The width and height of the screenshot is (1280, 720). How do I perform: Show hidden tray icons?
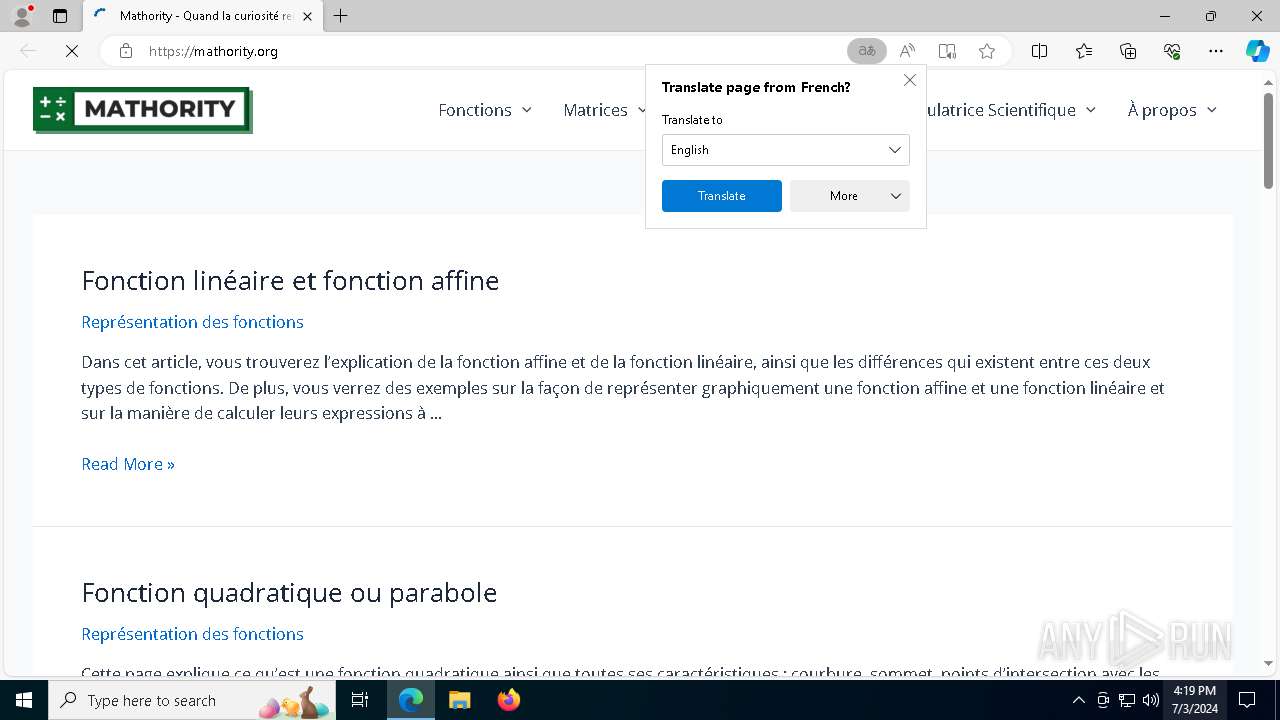[x=1078, y=700]
